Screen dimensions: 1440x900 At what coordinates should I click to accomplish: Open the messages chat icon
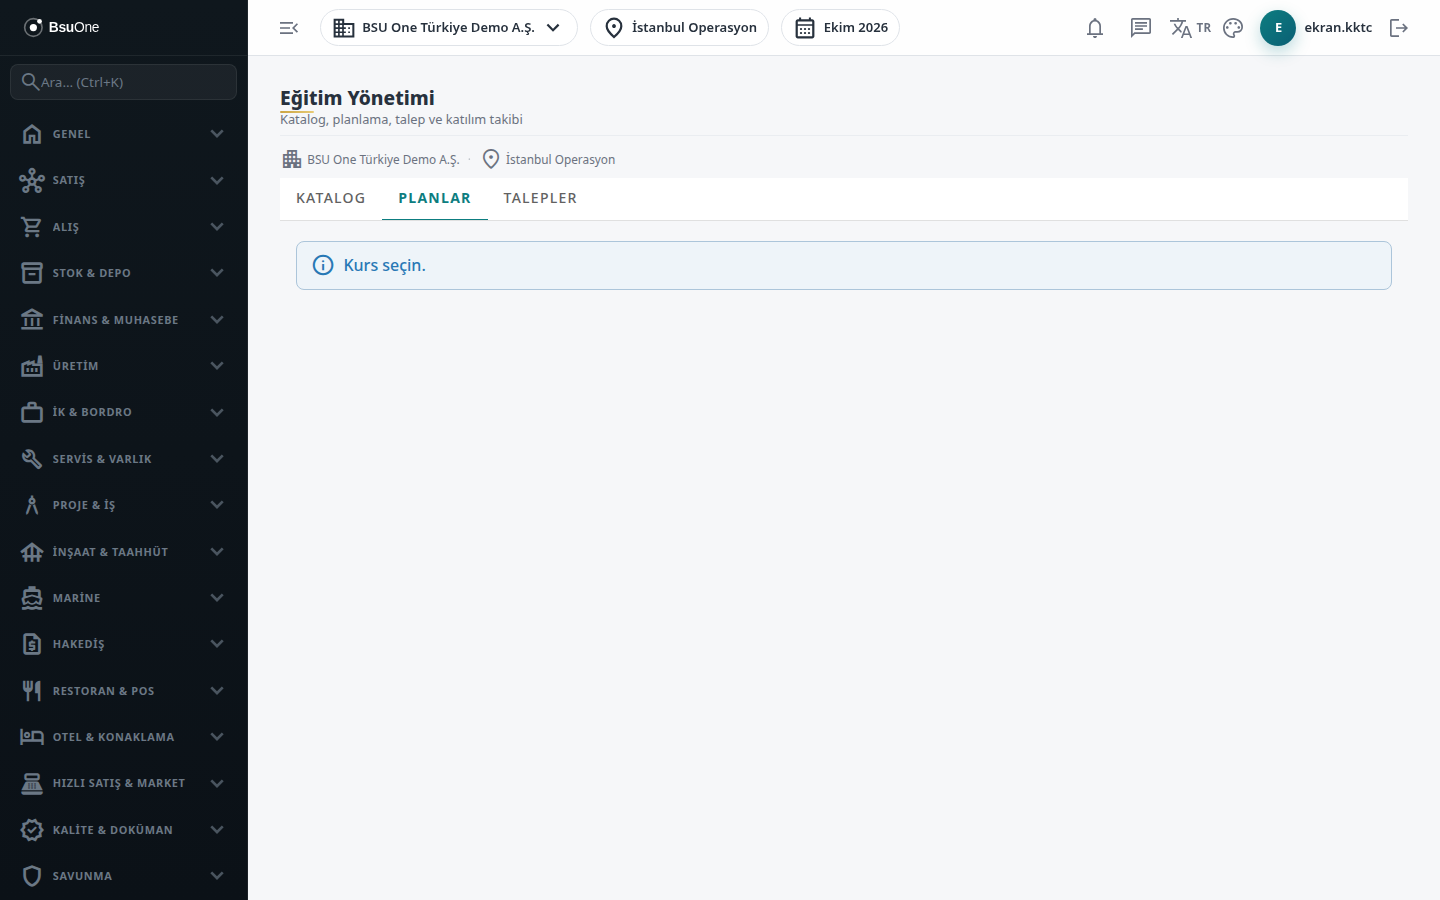click(x=1141, y=28)
